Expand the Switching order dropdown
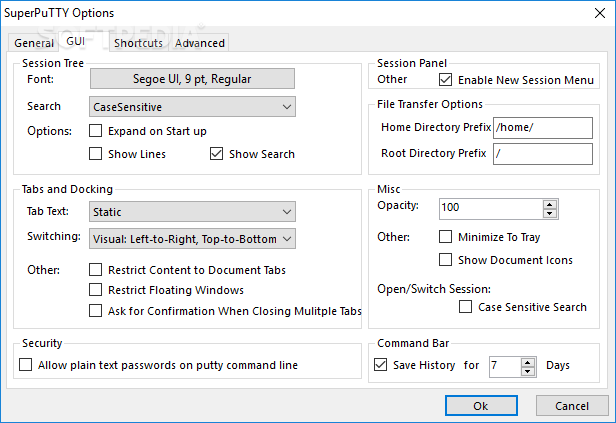 tap(192, 239)
